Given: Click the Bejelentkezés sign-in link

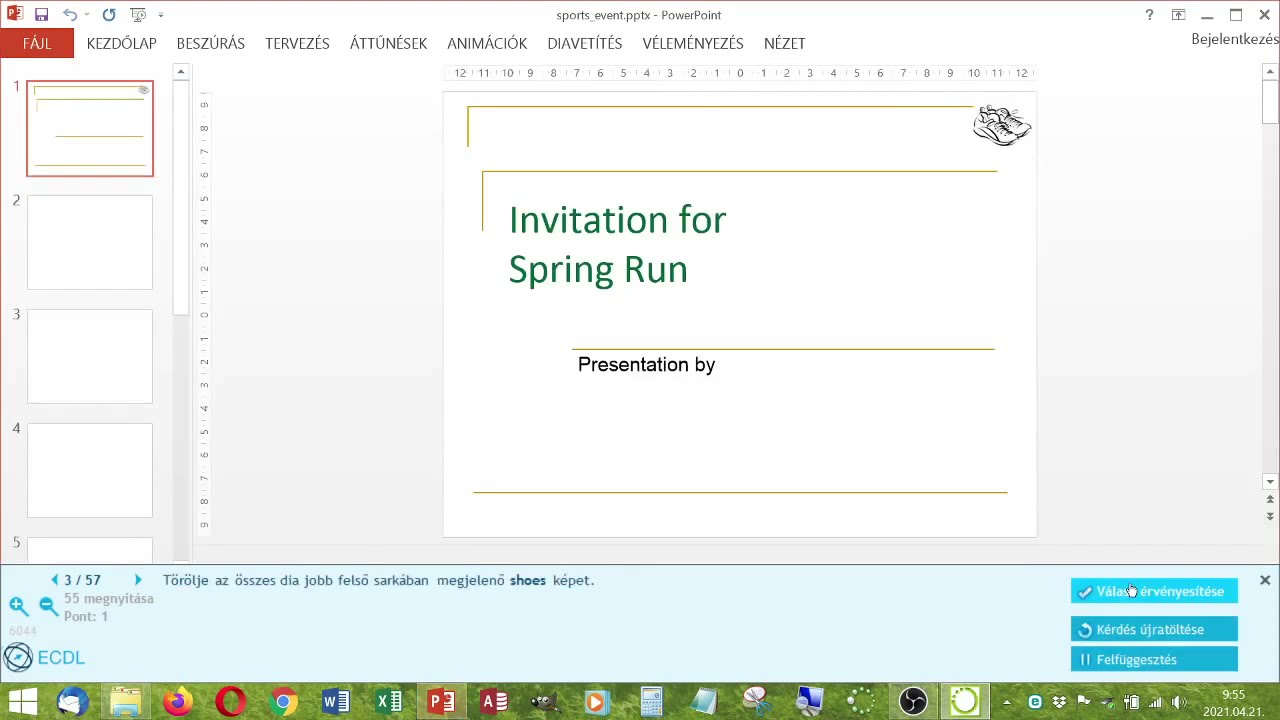Looking at the screenshot, I should point(1235,39).
